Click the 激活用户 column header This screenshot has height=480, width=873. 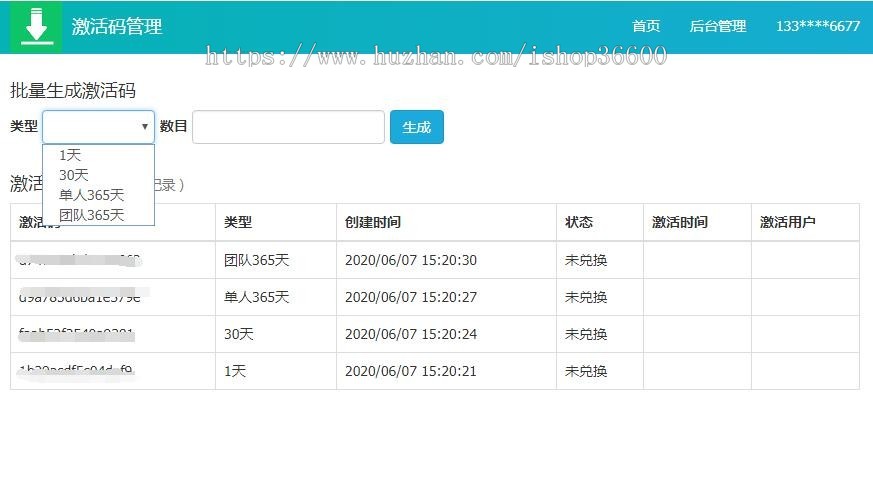(x=788, y=222)
